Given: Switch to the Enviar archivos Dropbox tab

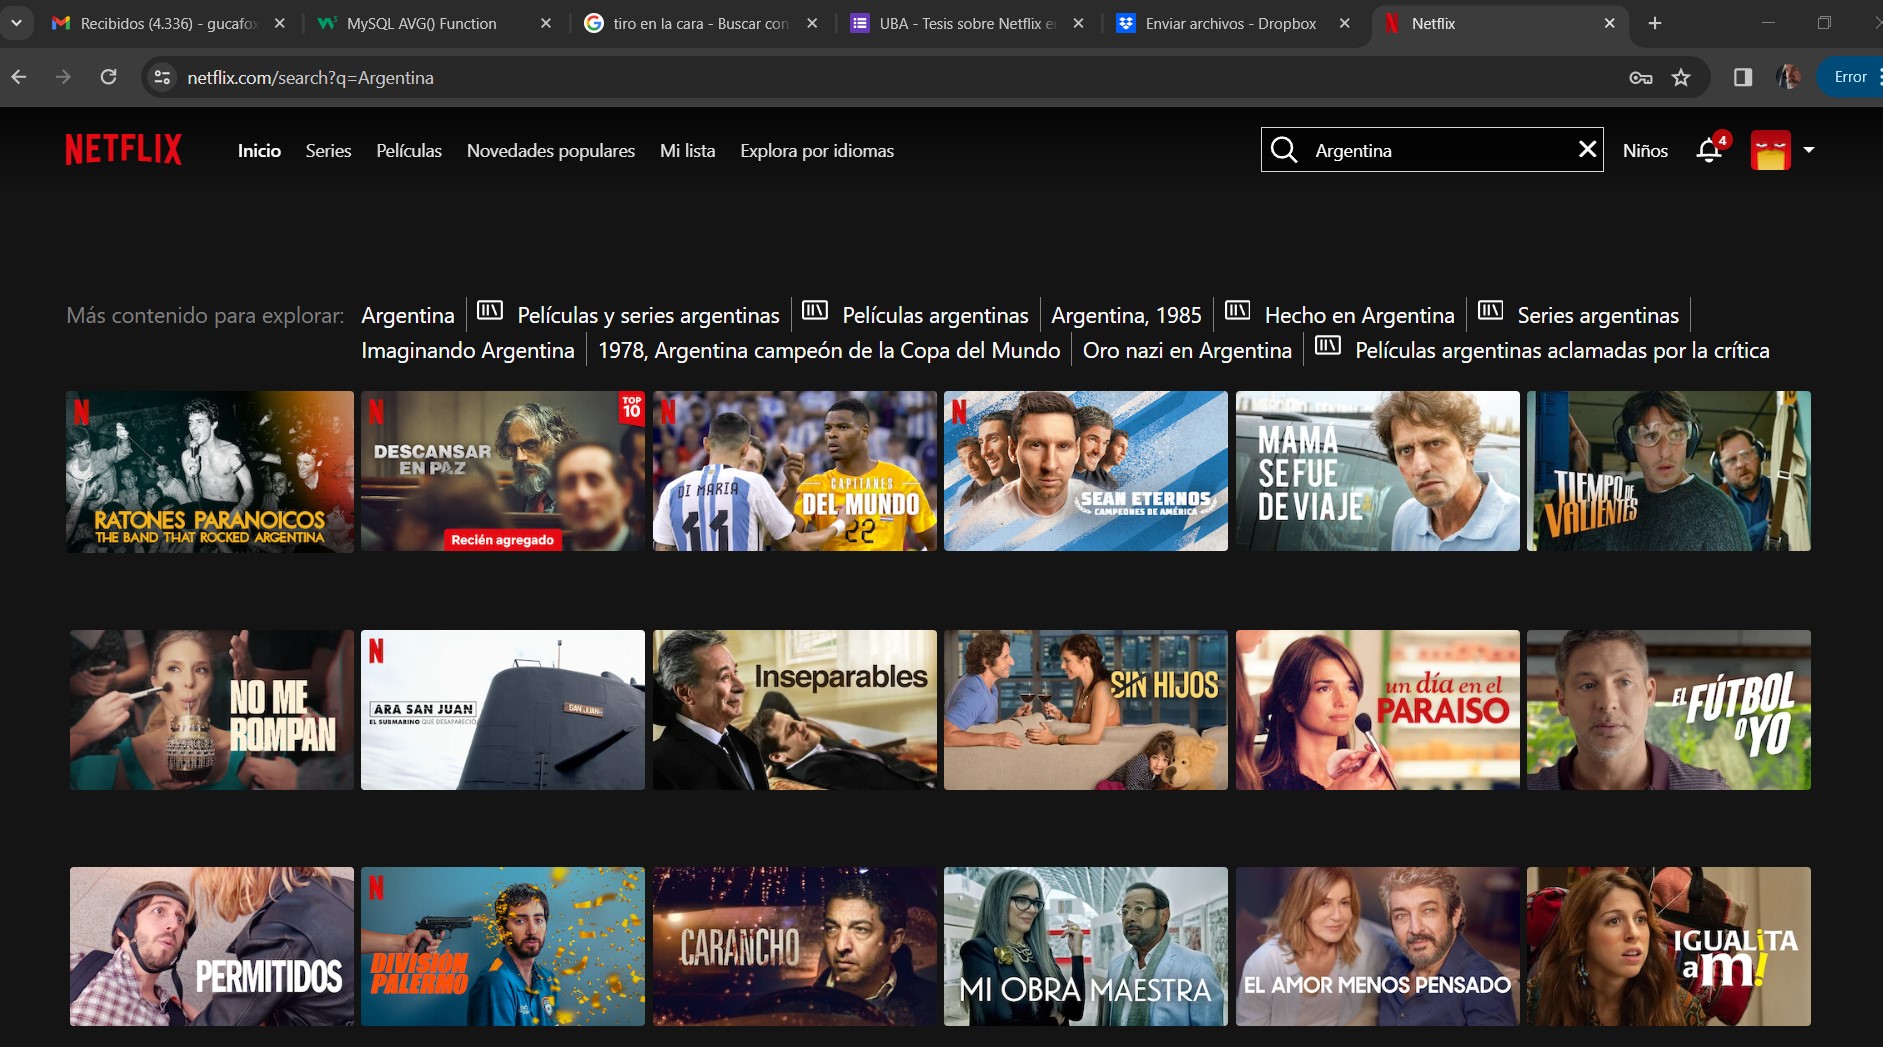Looking at the screenshot, I should point(1233,23).
